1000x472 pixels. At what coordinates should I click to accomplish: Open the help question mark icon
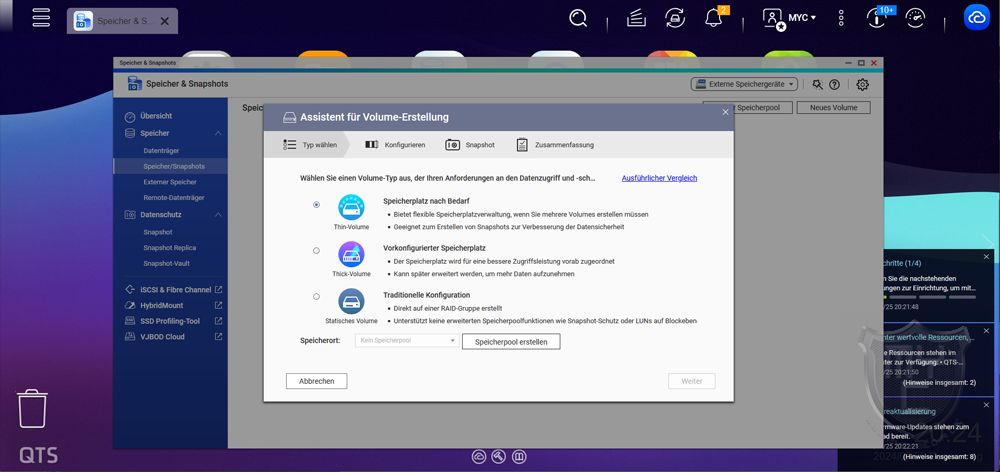click(x=834, y=84)
